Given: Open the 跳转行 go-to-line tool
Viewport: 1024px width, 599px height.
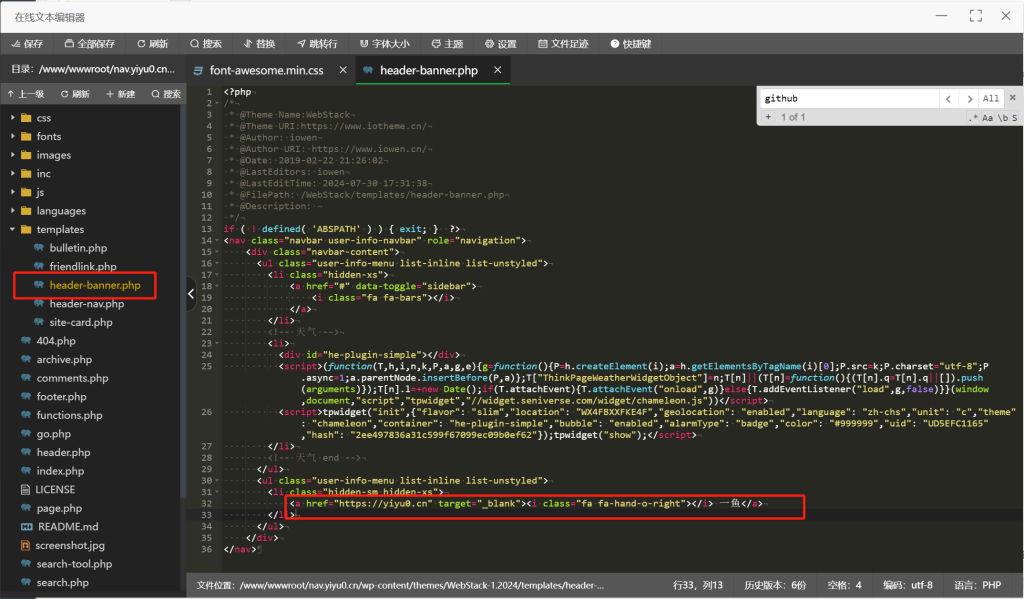Looking at the screenshot, I should 317,44.
